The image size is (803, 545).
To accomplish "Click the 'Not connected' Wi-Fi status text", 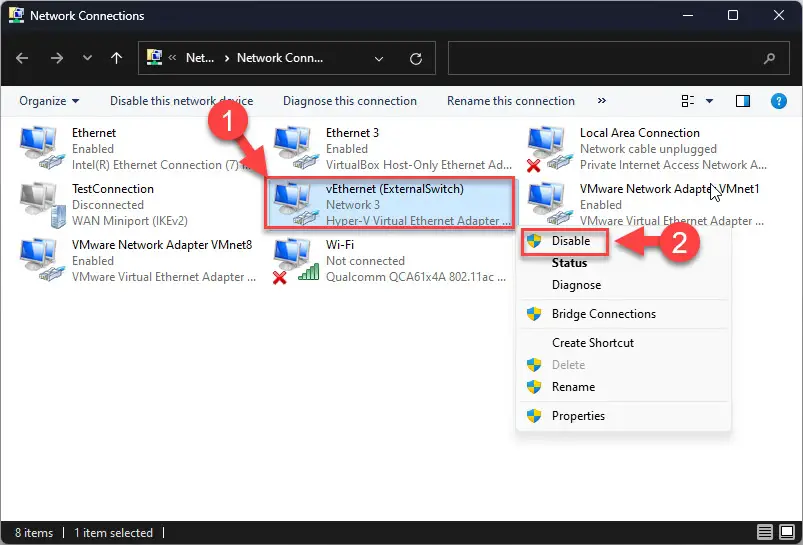I will point(365,261).
